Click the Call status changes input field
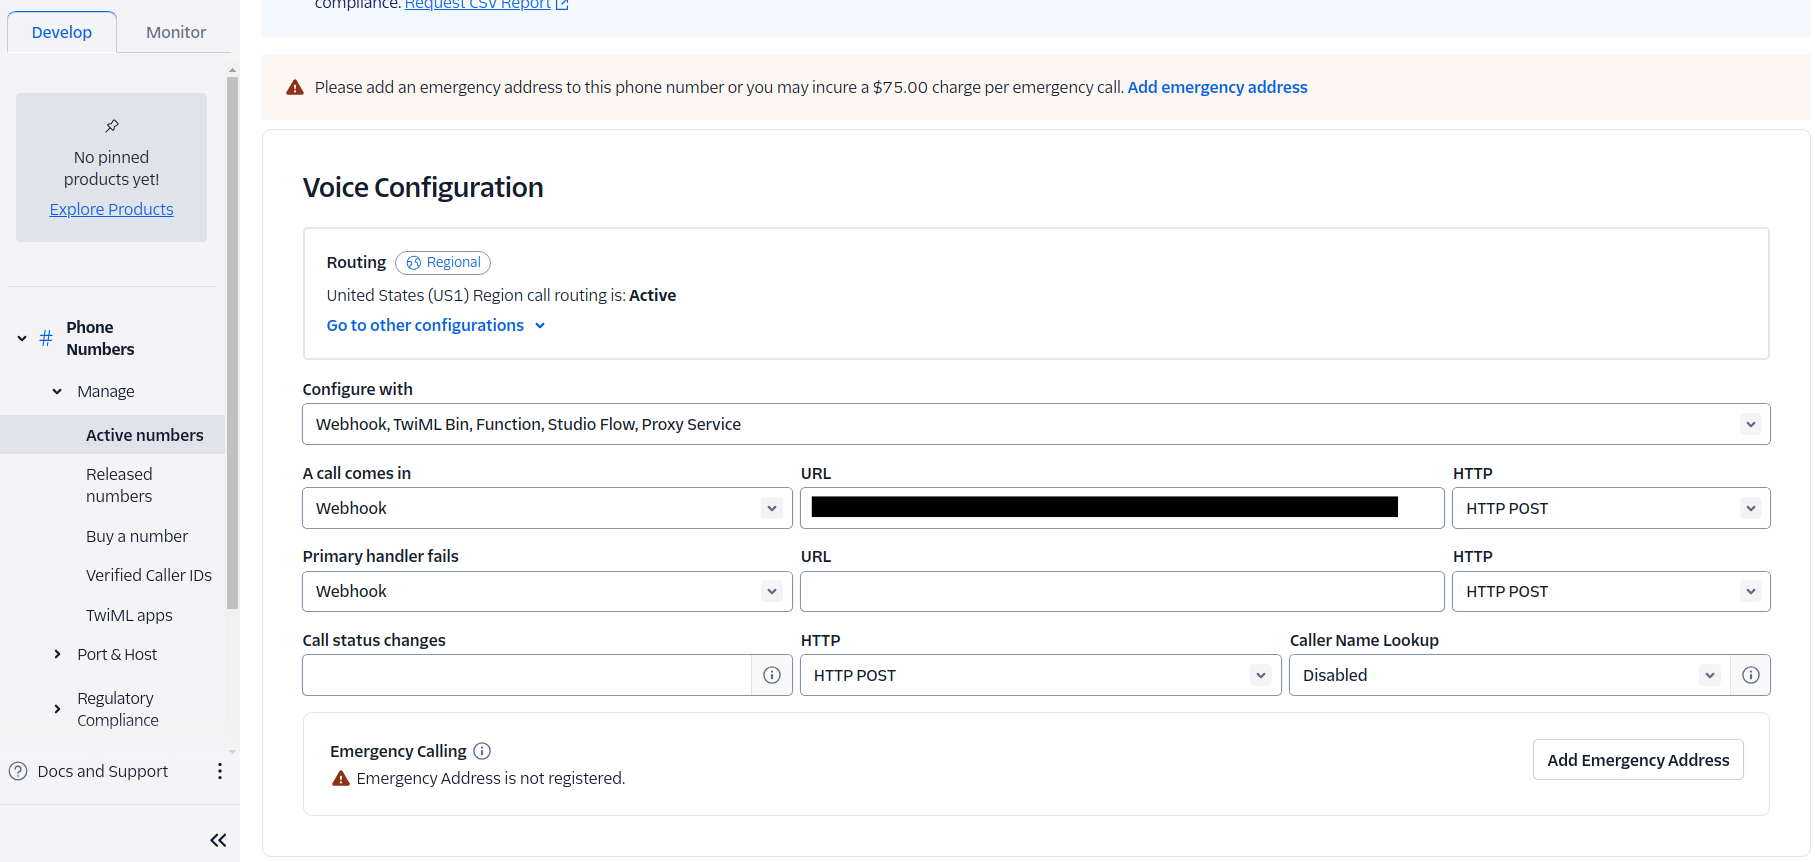This screenshot has height=862, width=1815. pos(527,675)
